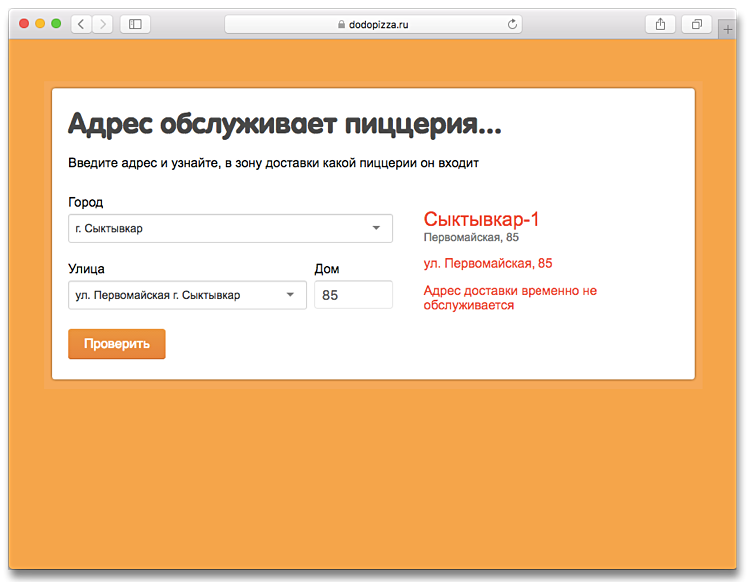This screenshot has width=750, height=582.
Task: Open the Город dropdown showing г. Сыктывкар
Action: pyautogui.click(x=230, y=228)
